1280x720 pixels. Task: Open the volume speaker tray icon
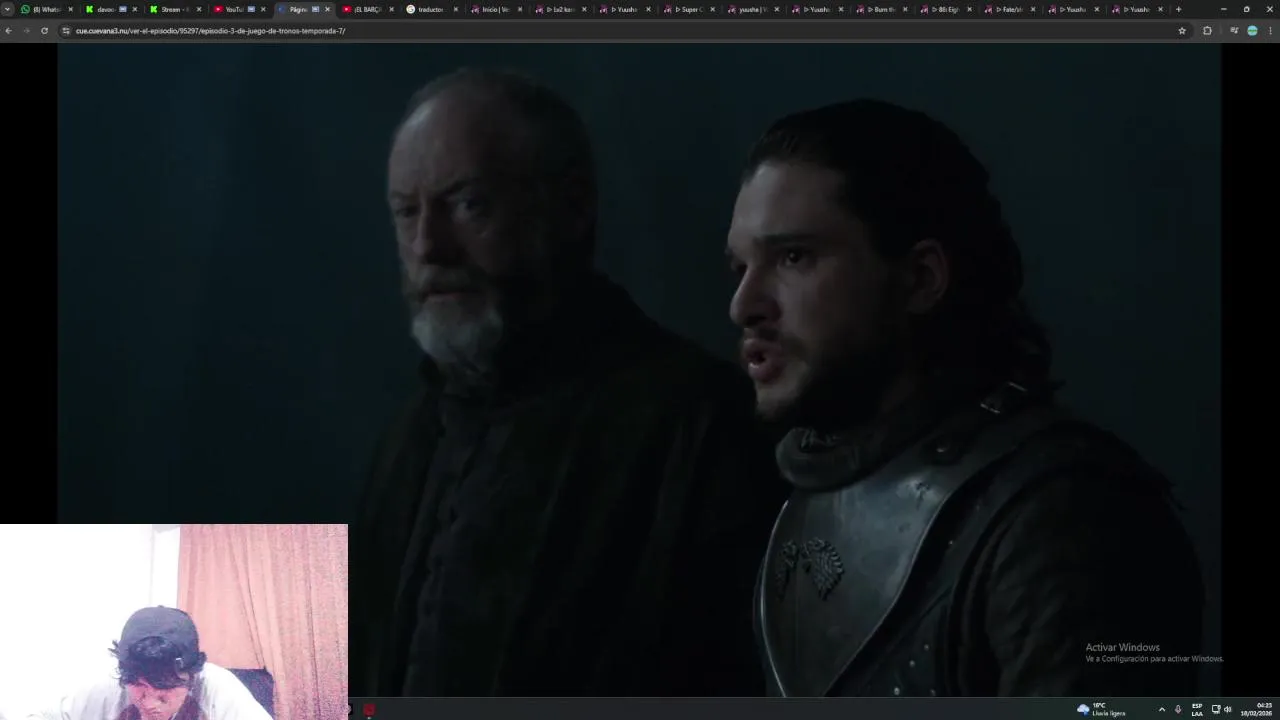[1228, 709]
